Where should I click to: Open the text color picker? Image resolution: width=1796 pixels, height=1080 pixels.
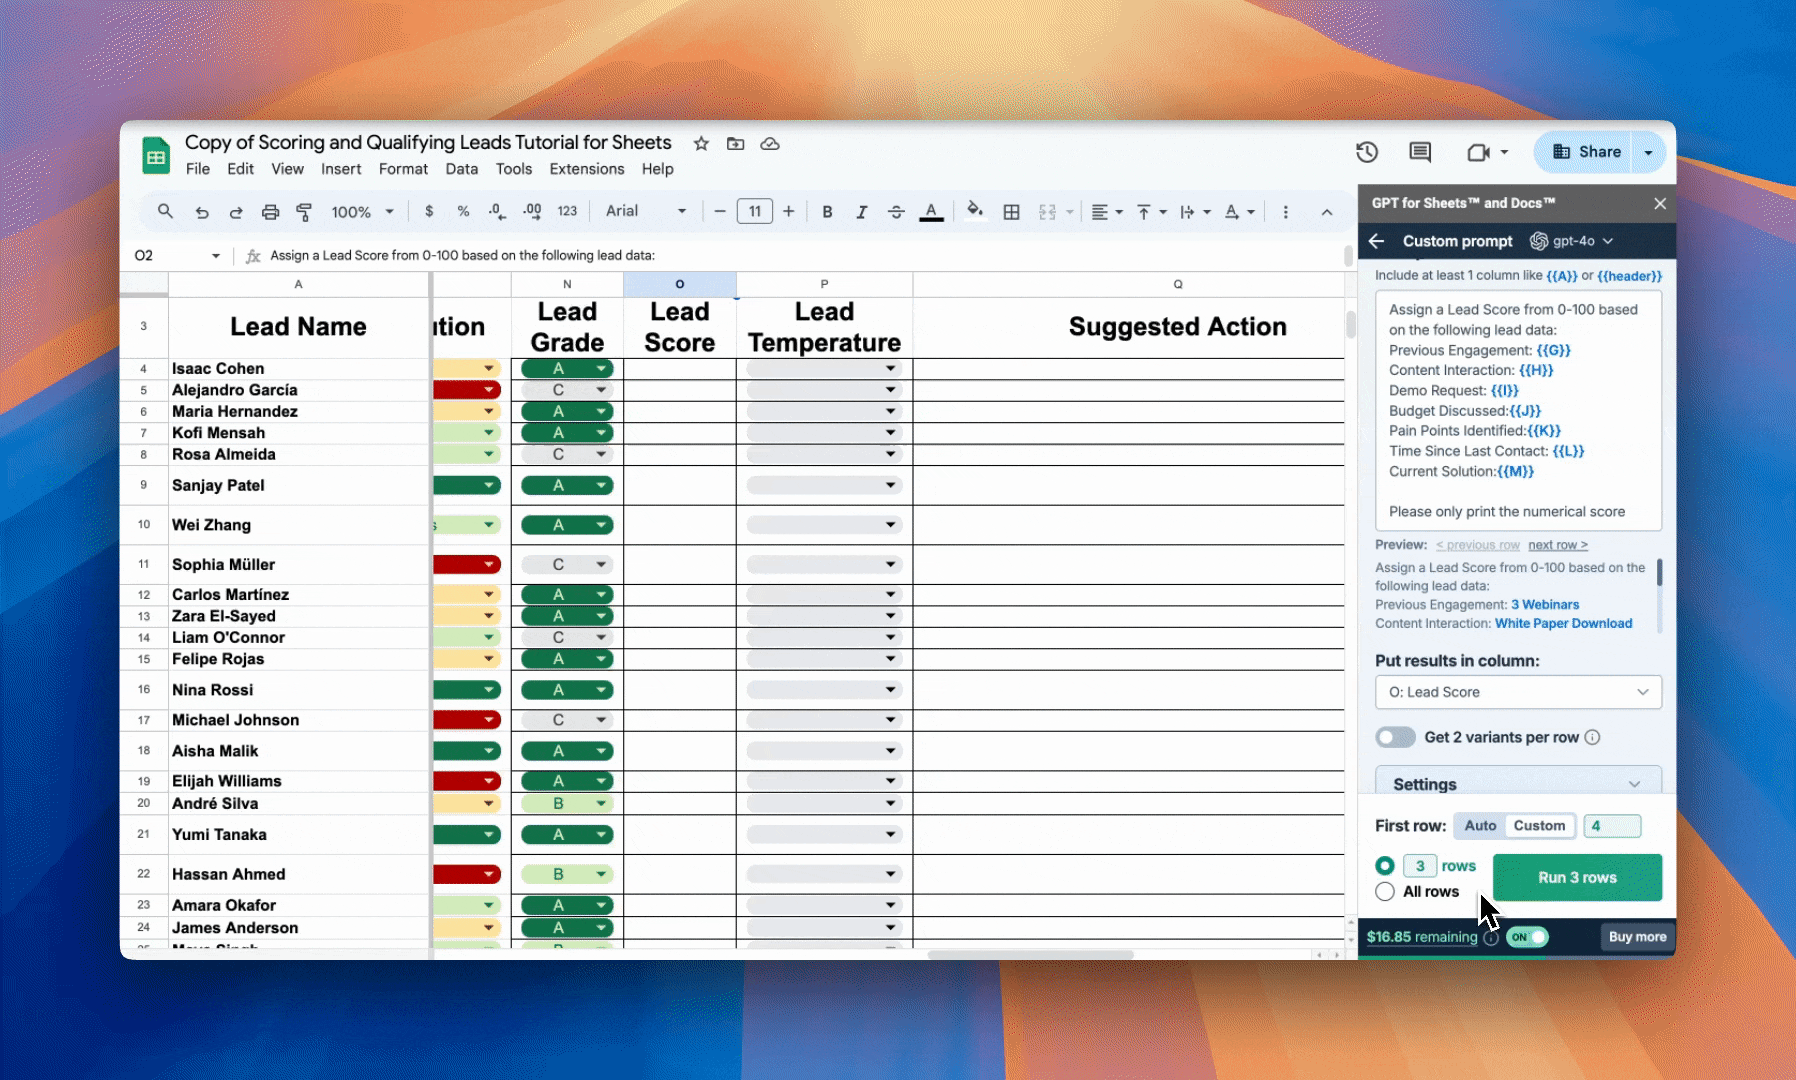[x=931, y=211]
